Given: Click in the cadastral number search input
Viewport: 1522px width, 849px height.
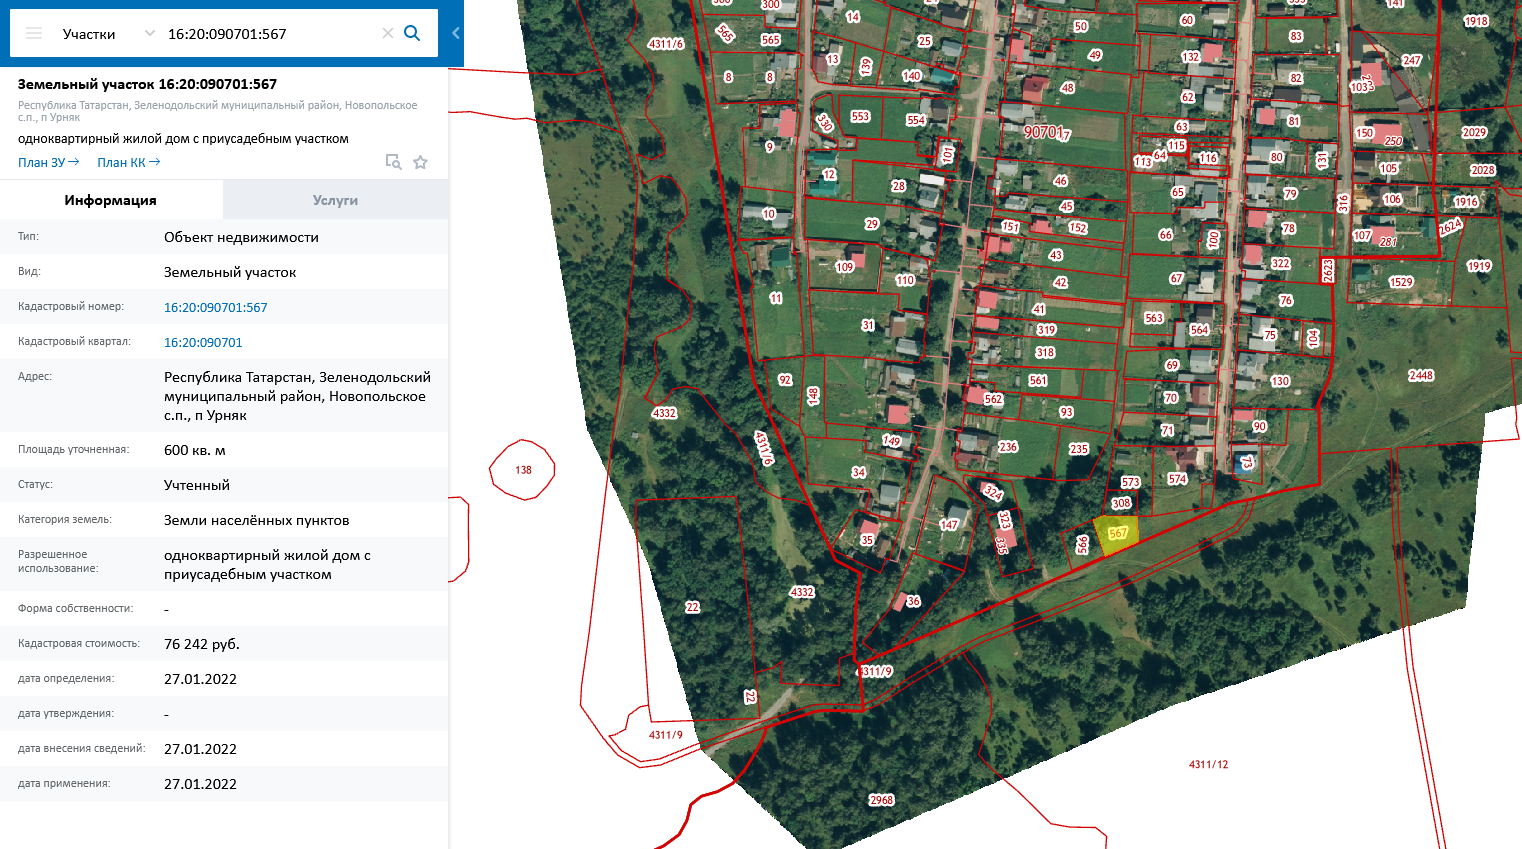Looking at the screenshot, I should coord(270,33).
